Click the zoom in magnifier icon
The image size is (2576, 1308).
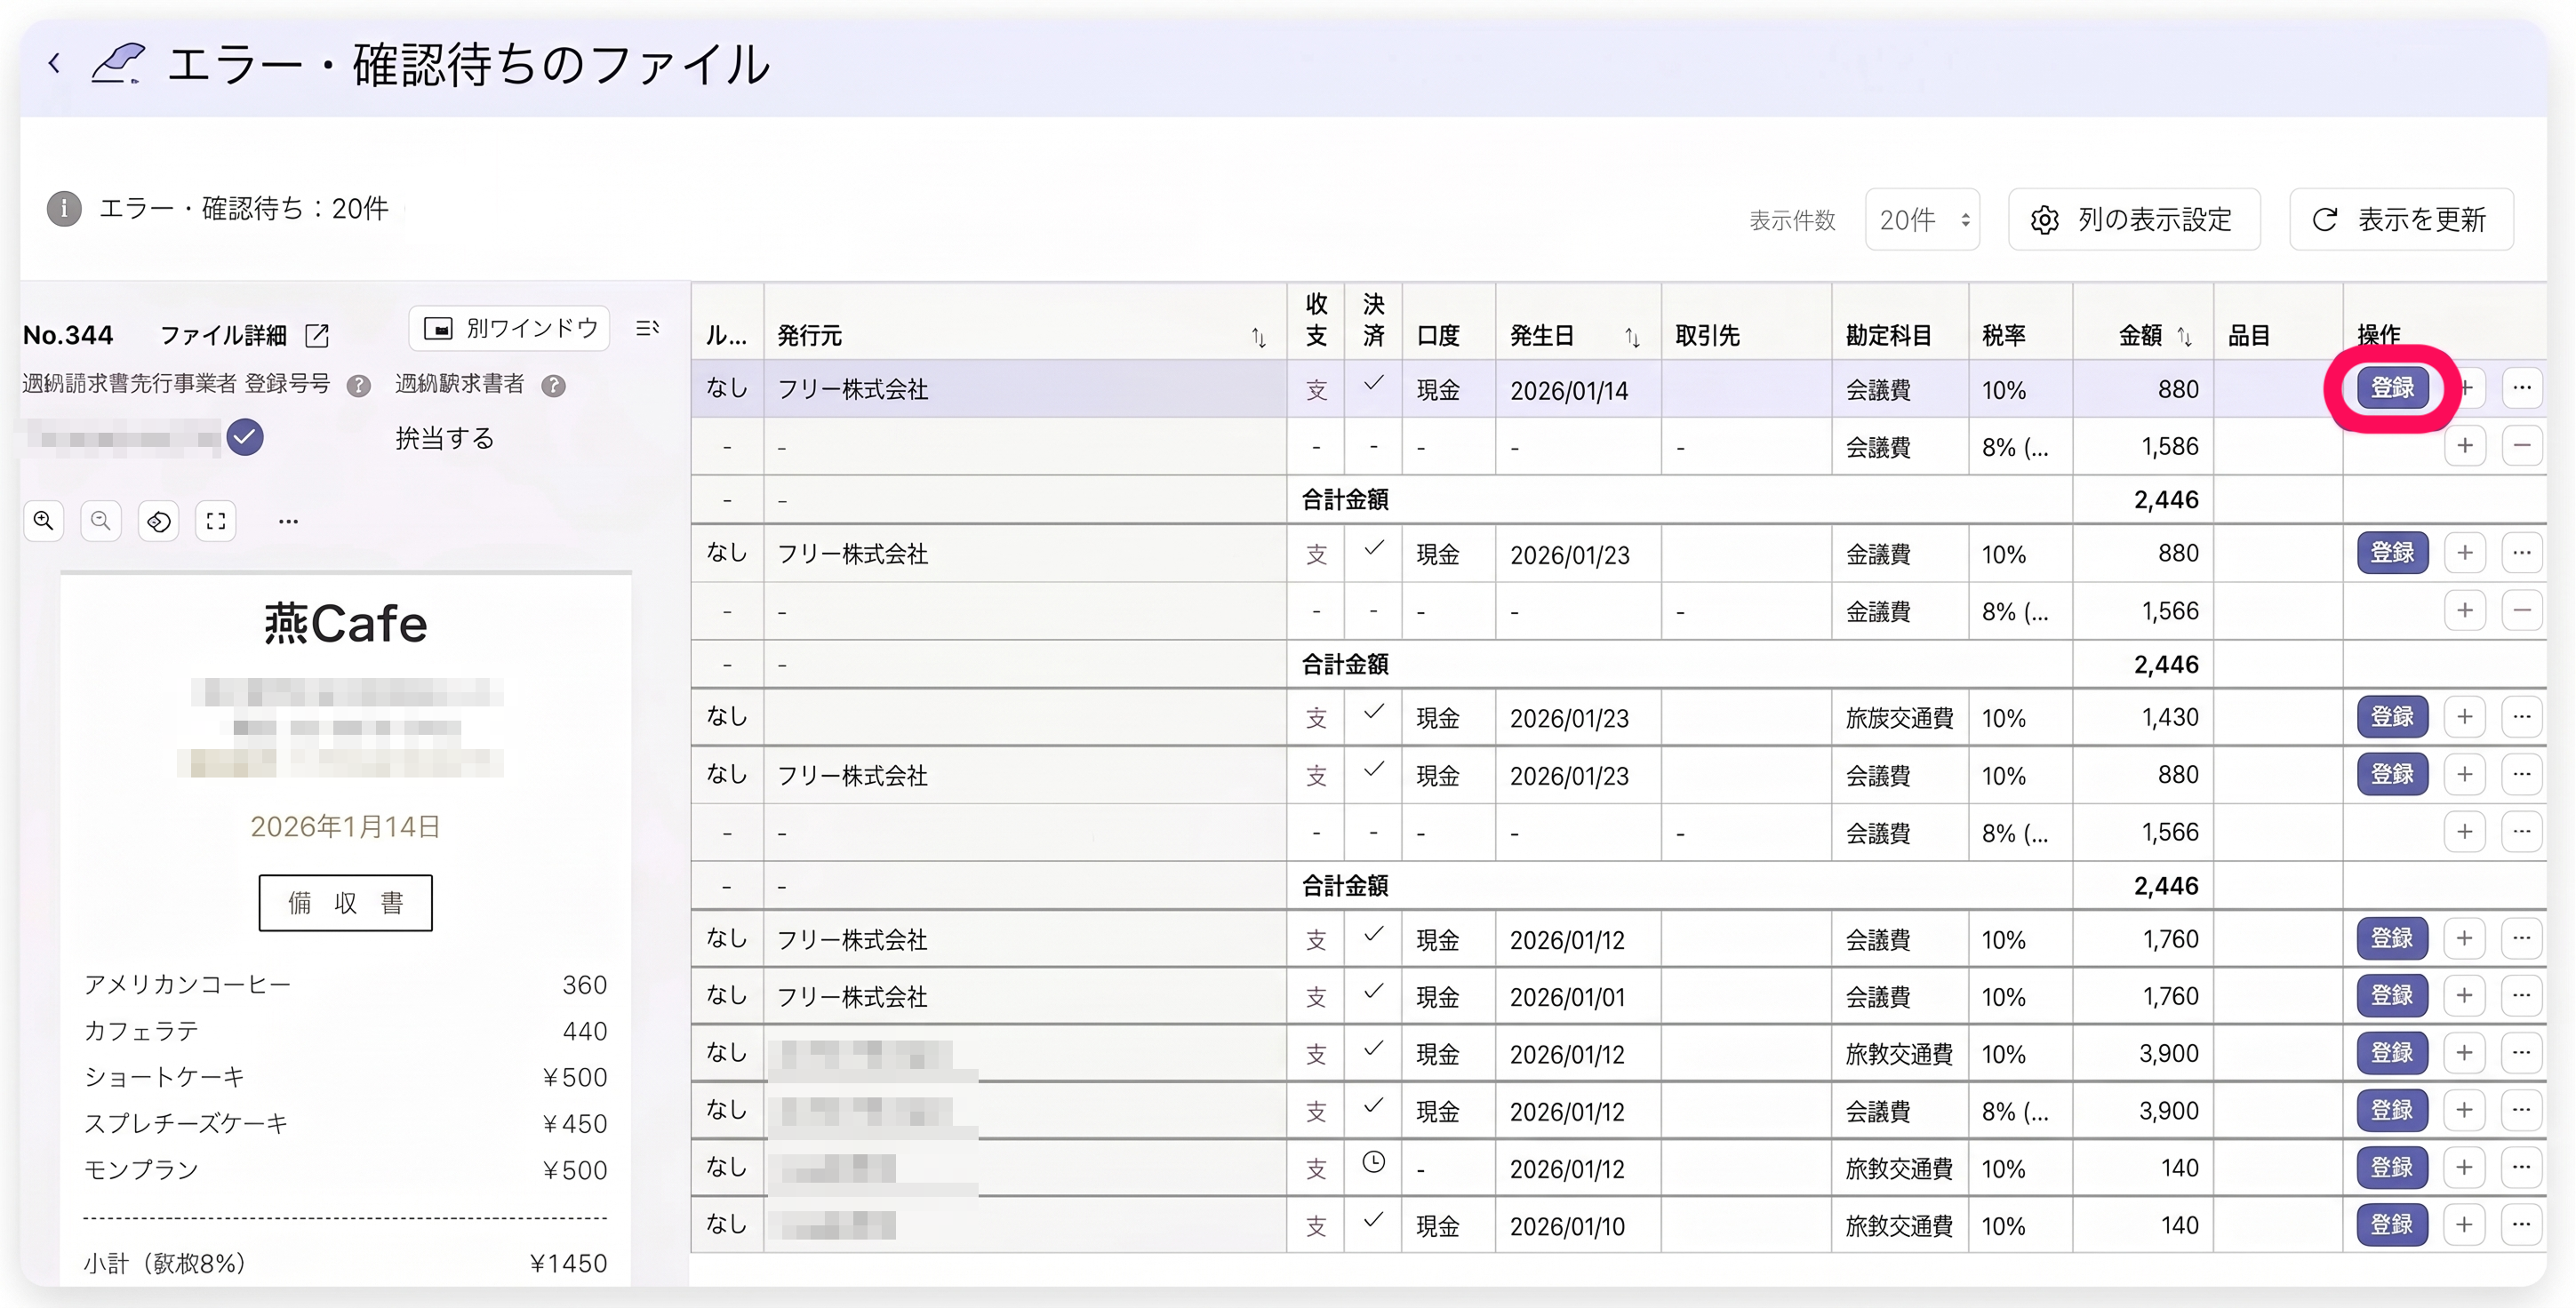pos(43,521)
